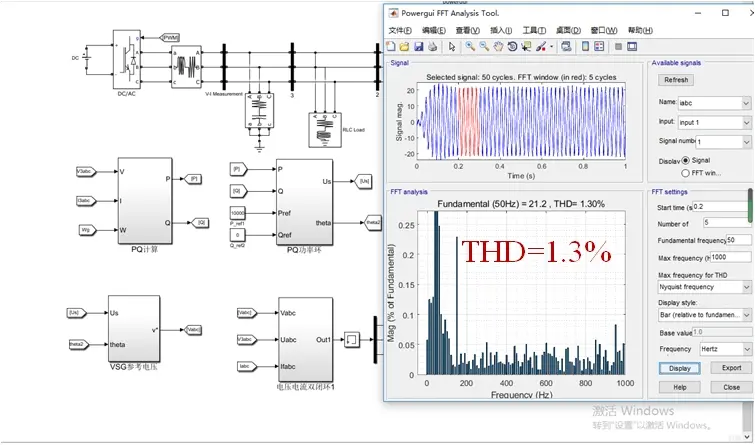755x445 pixels.
Task: Click the V-I Measurement block
Action: point(224,67)
